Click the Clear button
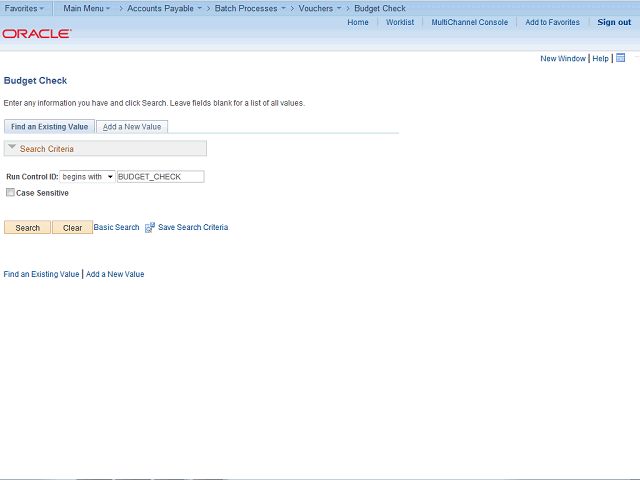640x480 pixels. coord(72,227)
